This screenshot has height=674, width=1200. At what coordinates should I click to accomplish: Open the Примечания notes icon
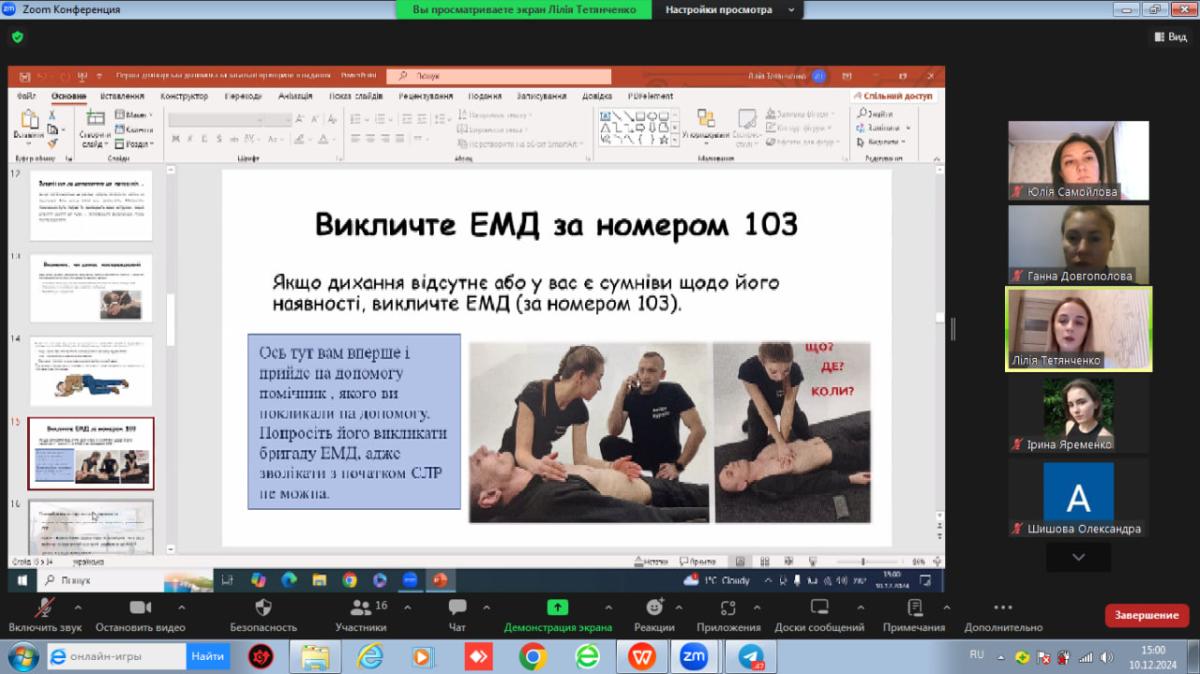913,609
